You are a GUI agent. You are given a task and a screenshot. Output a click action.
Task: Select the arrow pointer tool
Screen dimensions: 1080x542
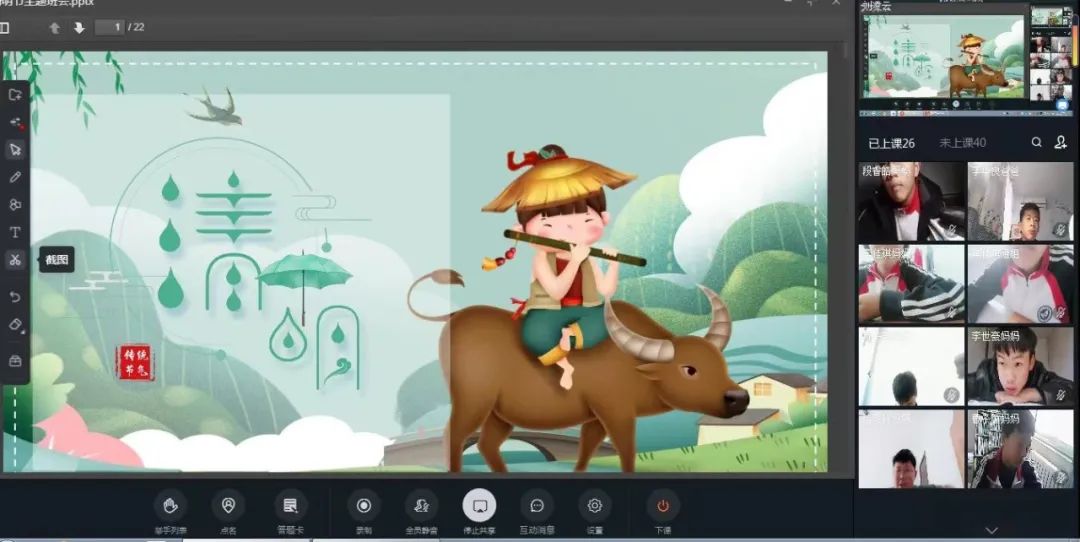tap(15, 149)
